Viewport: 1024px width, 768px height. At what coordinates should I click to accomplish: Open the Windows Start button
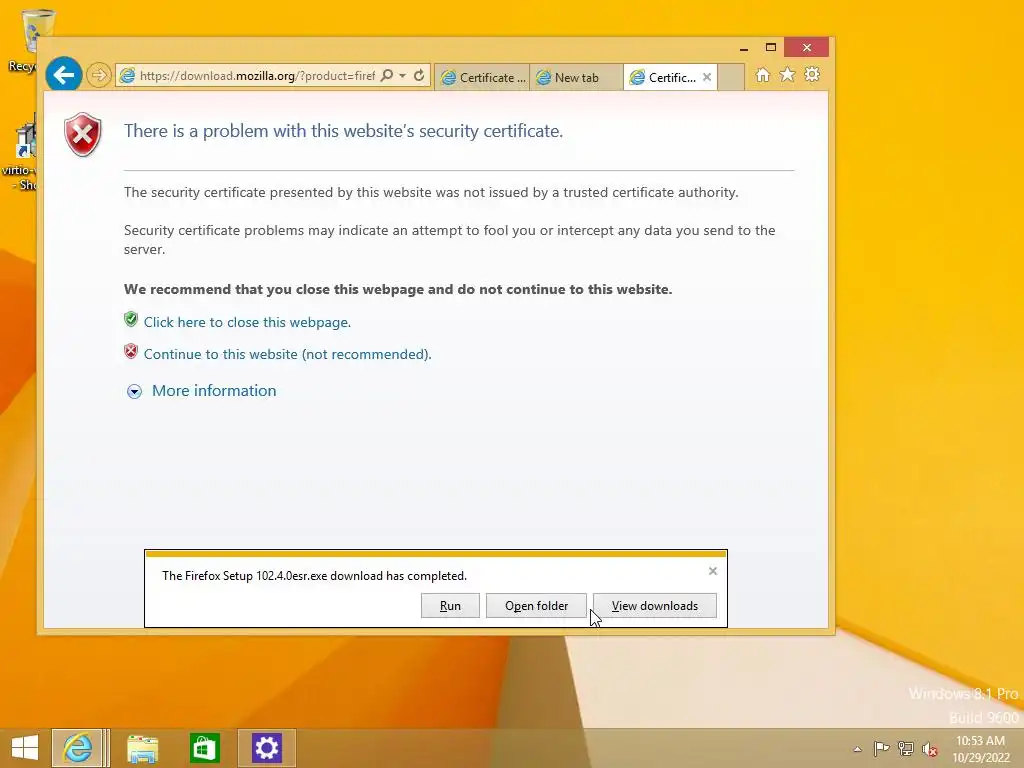pyautogui.click(x=25, y=748)
